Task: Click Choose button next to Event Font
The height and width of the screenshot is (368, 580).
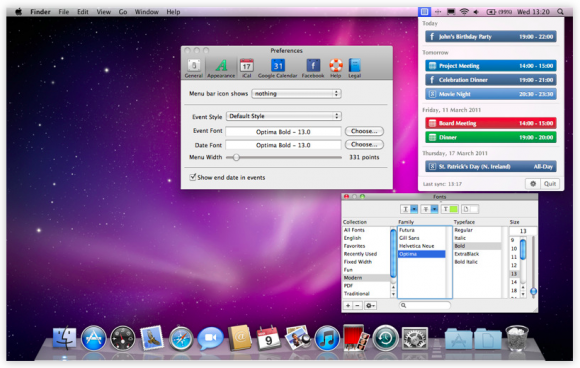Action: click(x=364, y=131)
